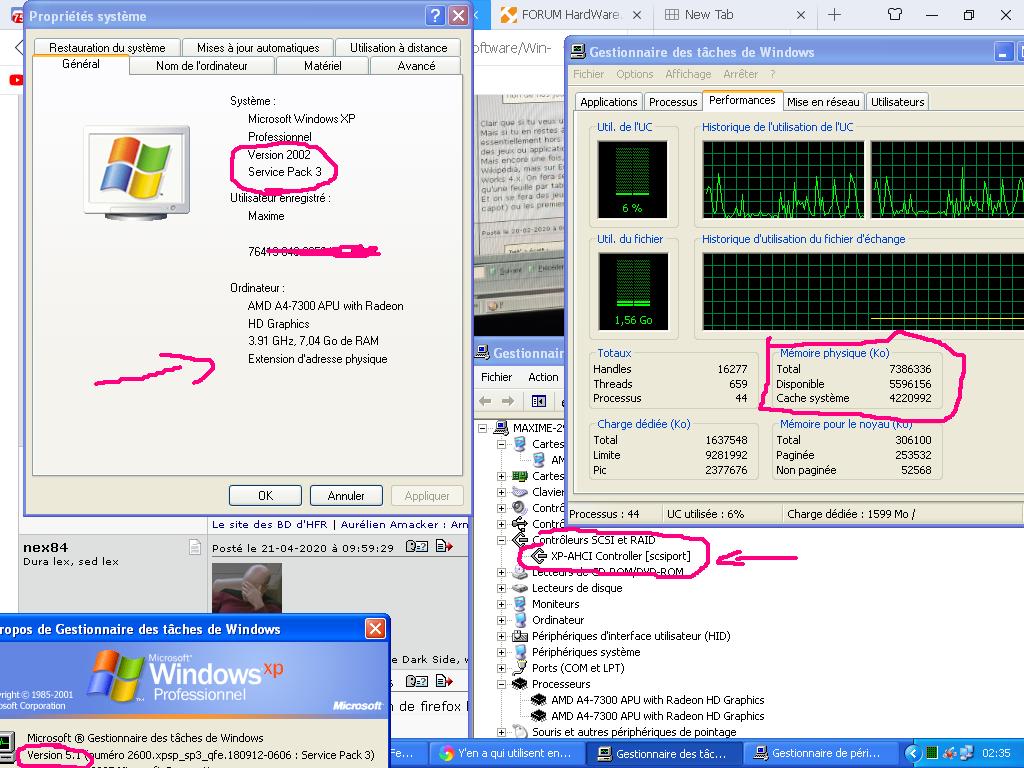The height and width of the screenshot is (768, 1024).
Task: Open the Matériel tab in Propriétés système
Action: (323, 65)
